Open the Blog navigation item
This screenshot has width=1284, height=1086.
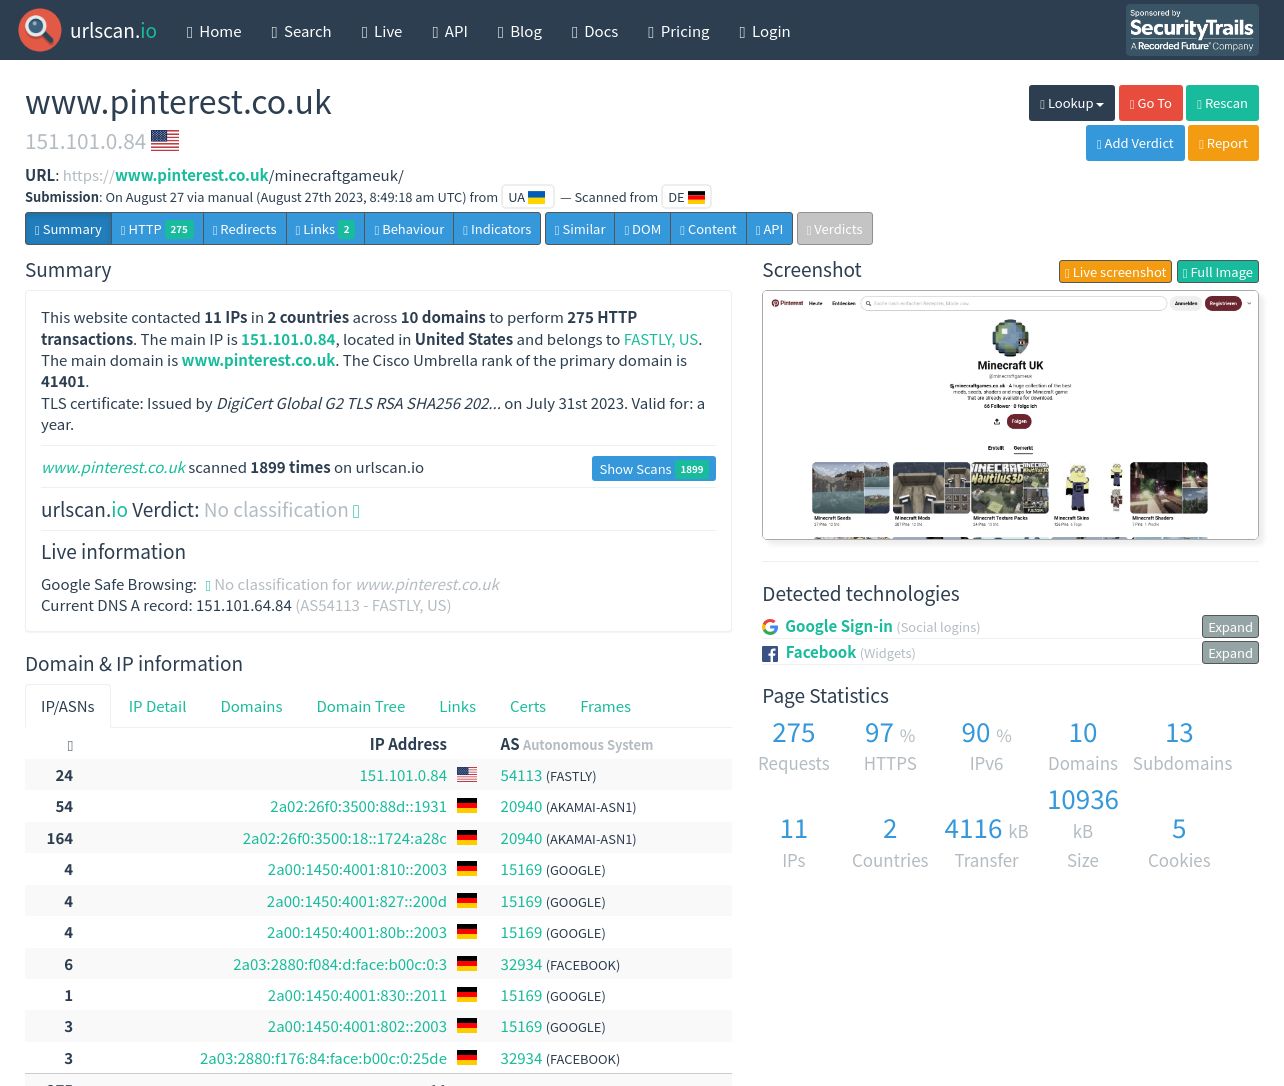coord(520,31)
